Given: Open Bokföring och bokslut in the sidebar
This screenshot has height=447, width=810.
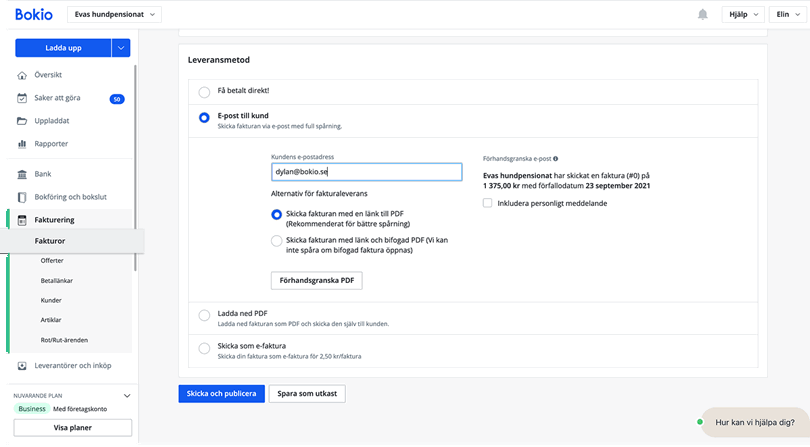Looking at the screenshot, I should (70, 197).
